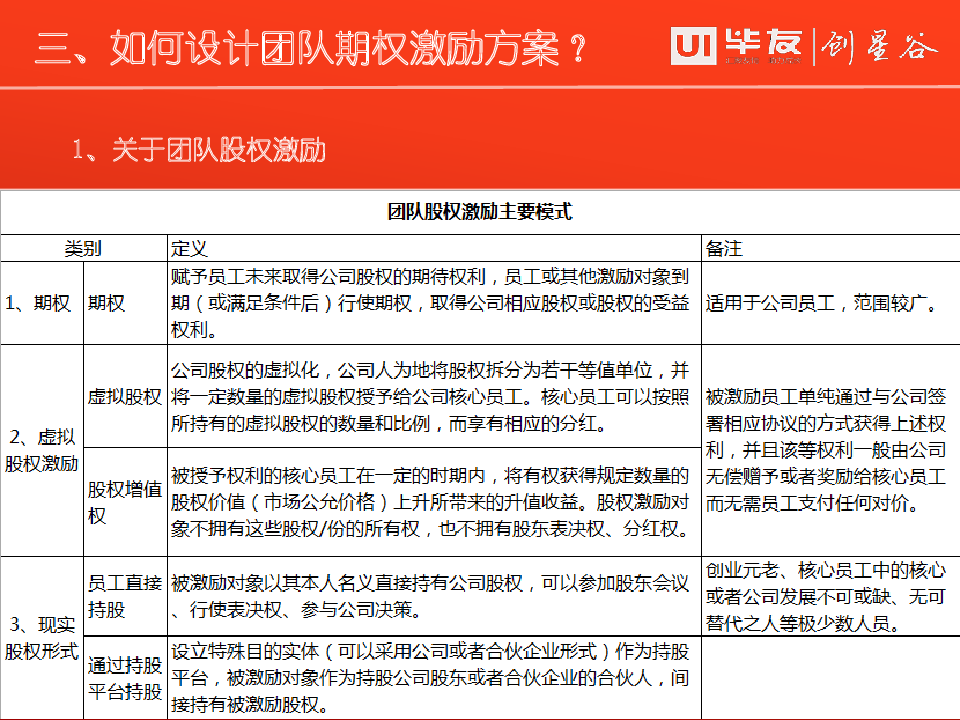Select the table heading 团队股权激励主要模式
The width and height of the screenshot is (960, 720).
[479, 212]
